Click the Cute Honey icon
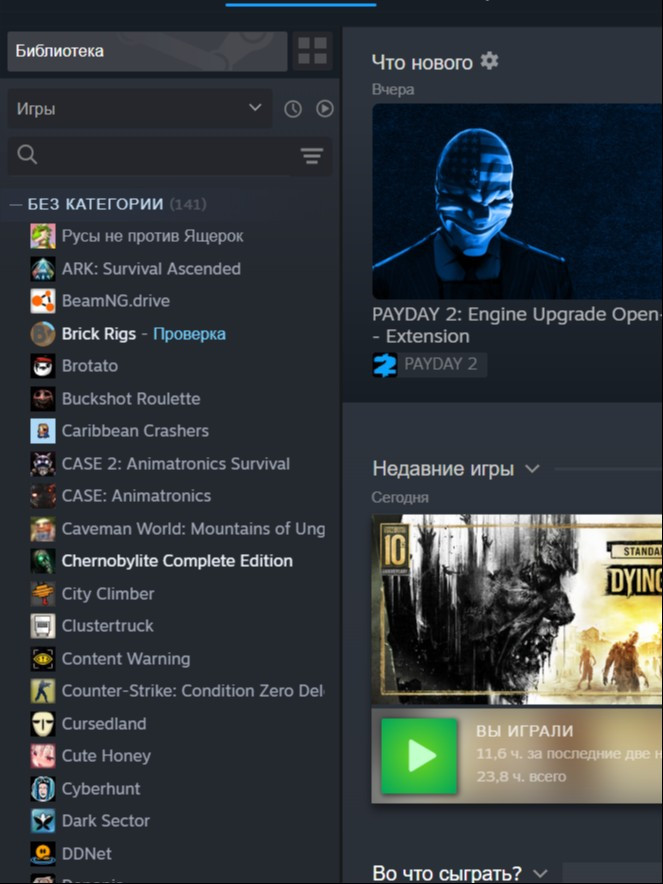Screen dimensions: 663x884 [x=43, y=756]
